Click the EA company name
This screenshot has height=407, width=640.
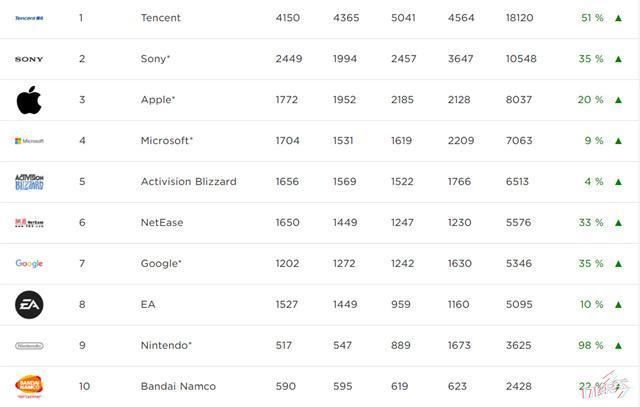click(148, 304)
